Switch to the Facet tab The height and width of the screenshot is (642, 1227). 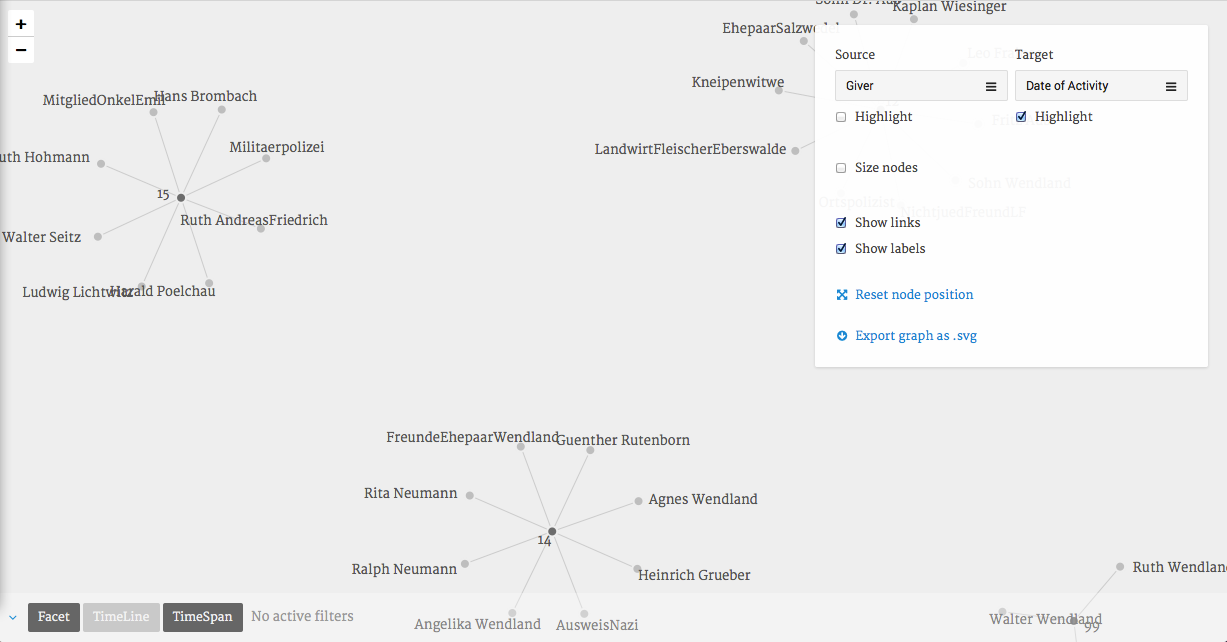coord(54,617)
